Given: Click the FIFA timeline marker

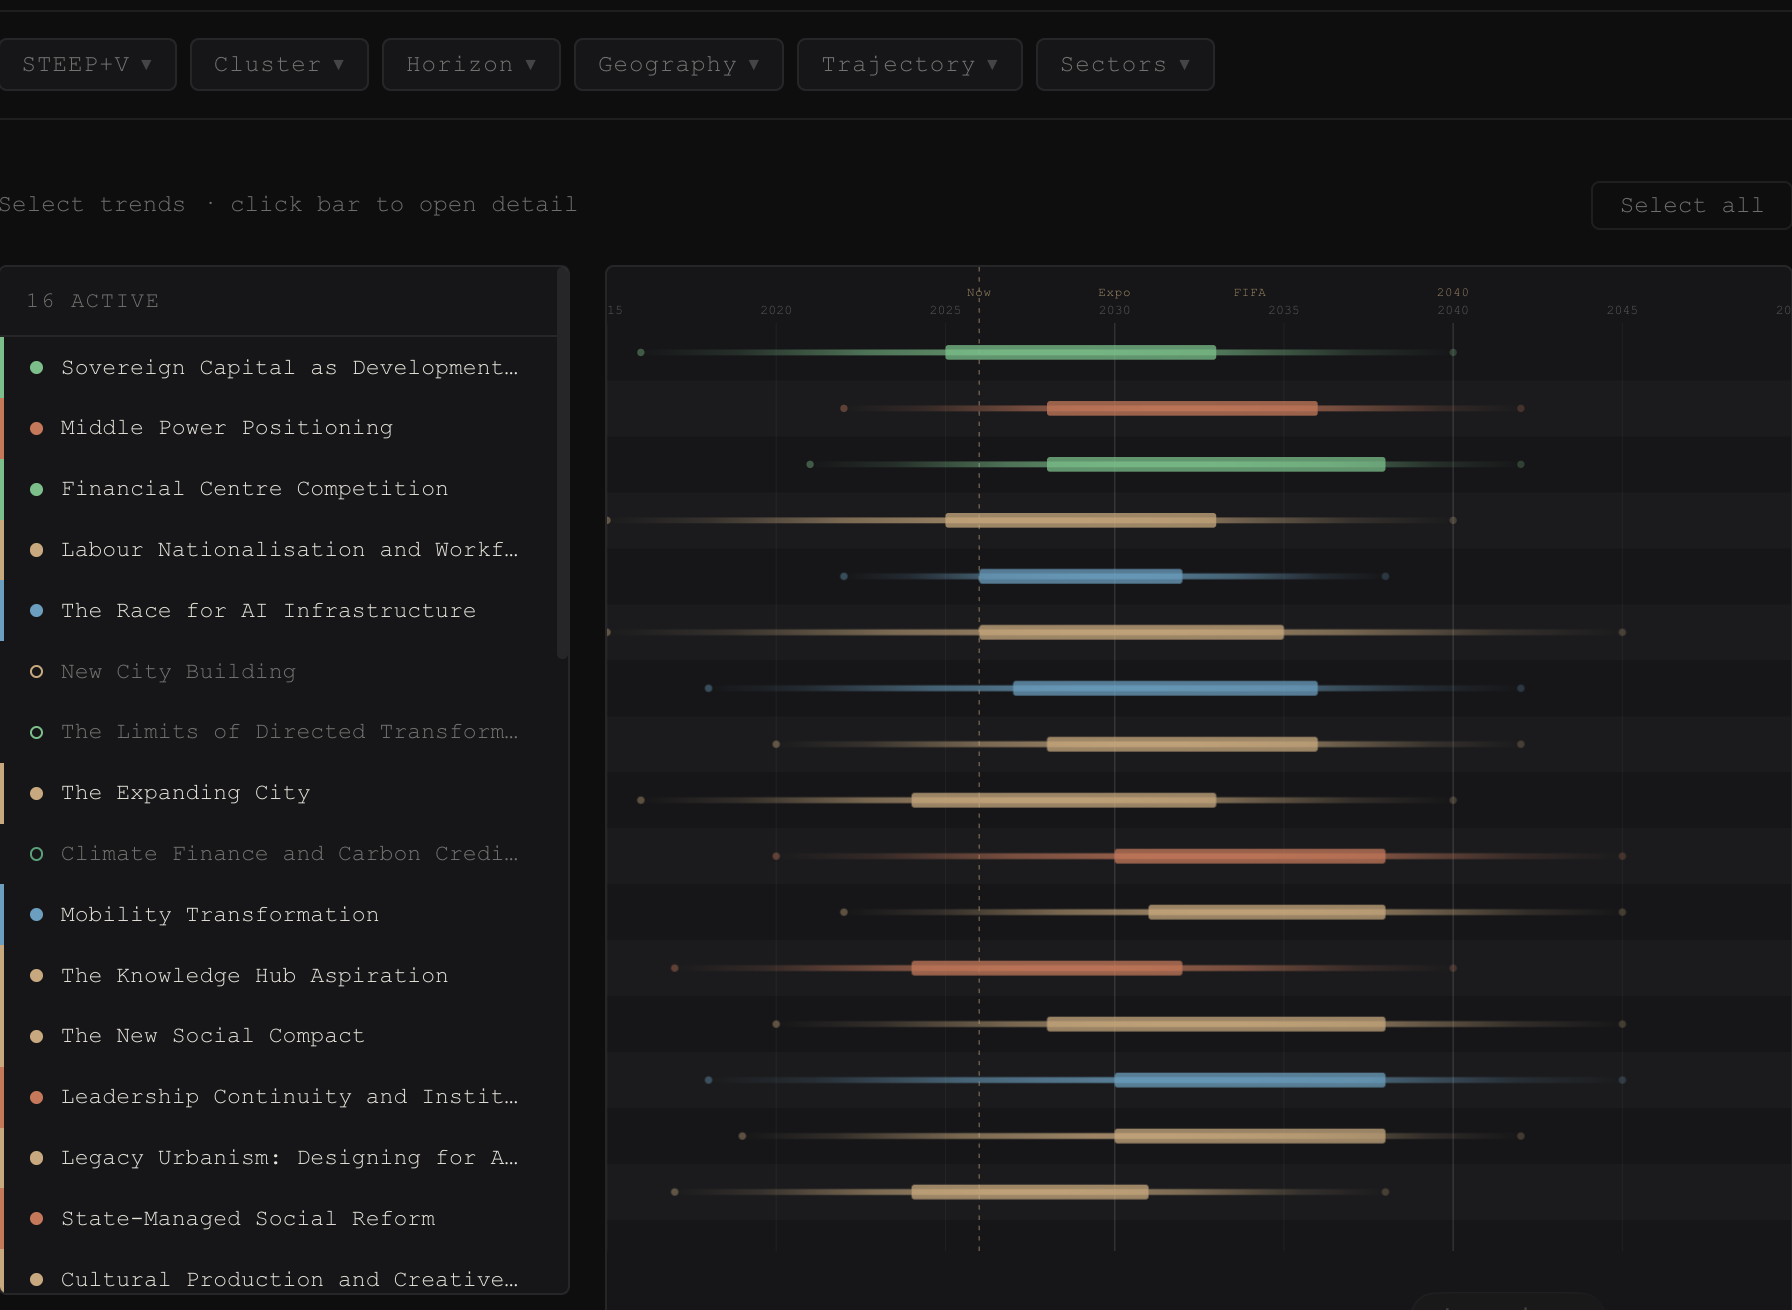Looking at the screenshot, I should coord(1250,293).
